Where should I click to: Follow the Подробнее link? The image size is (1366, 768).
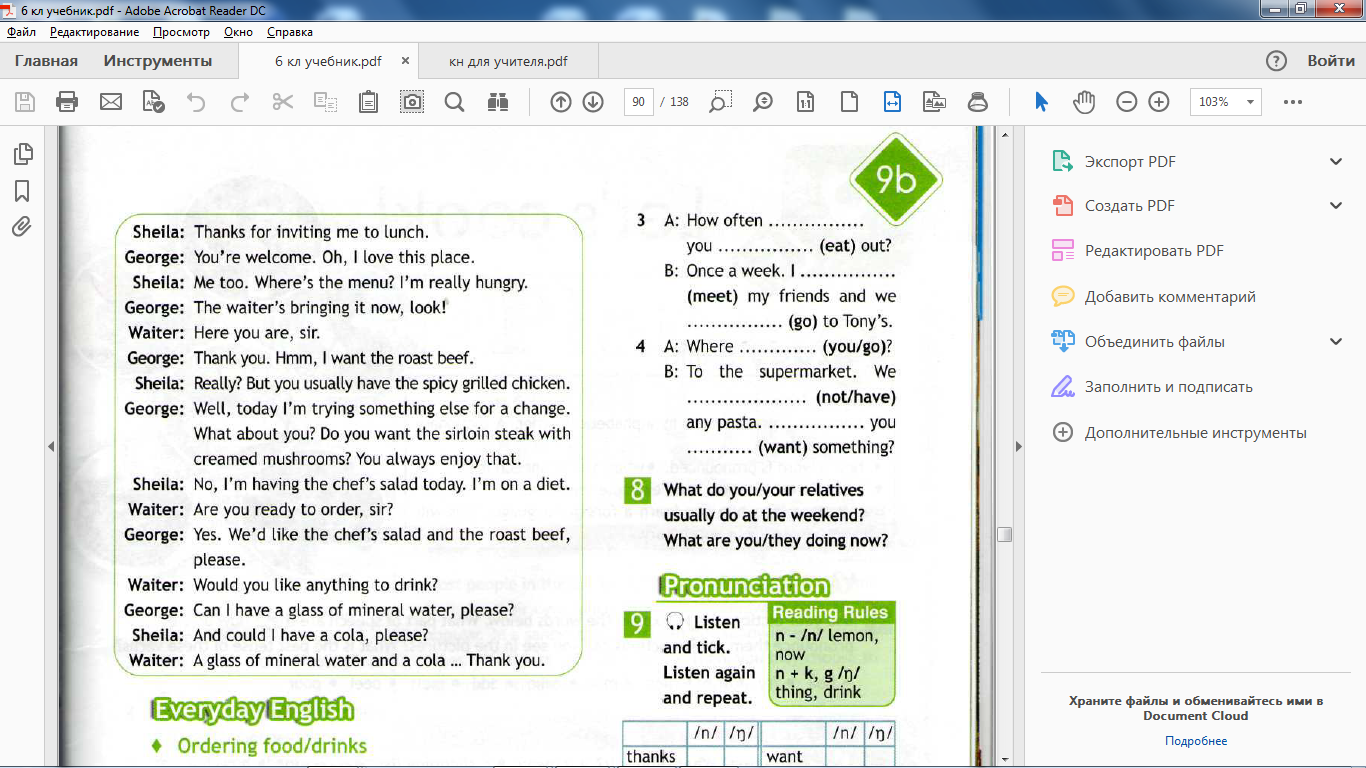coord(1195,741)
